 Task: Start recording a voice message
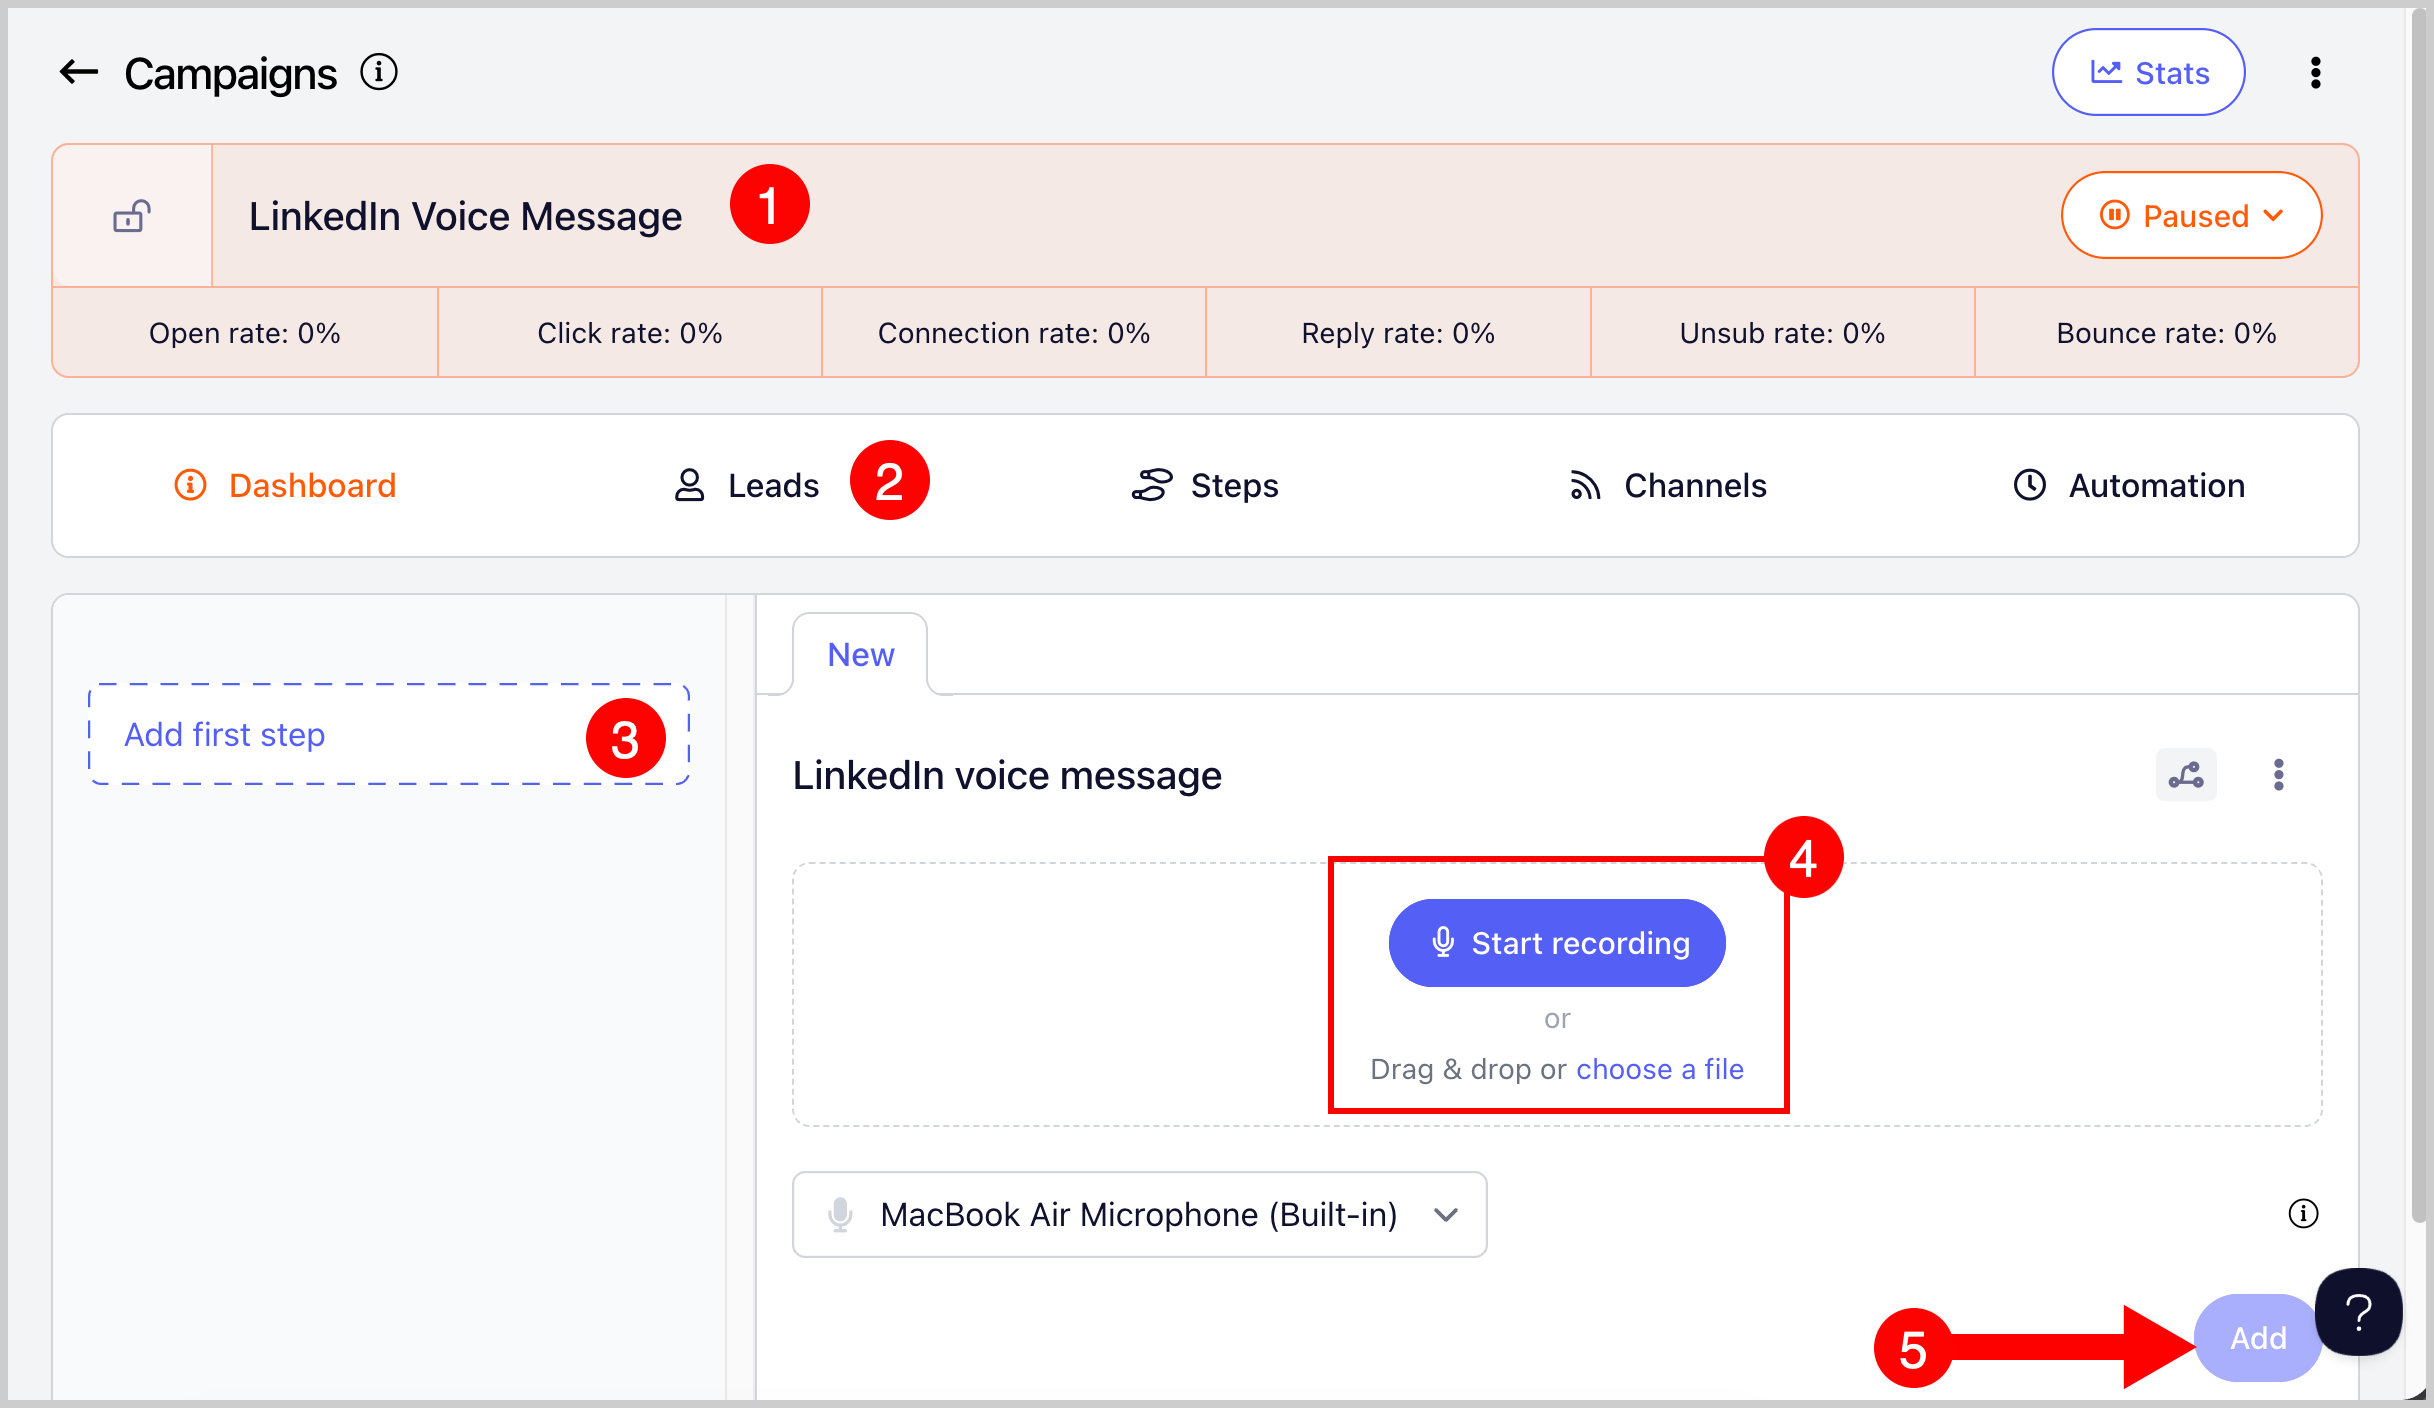(1557, 943)
